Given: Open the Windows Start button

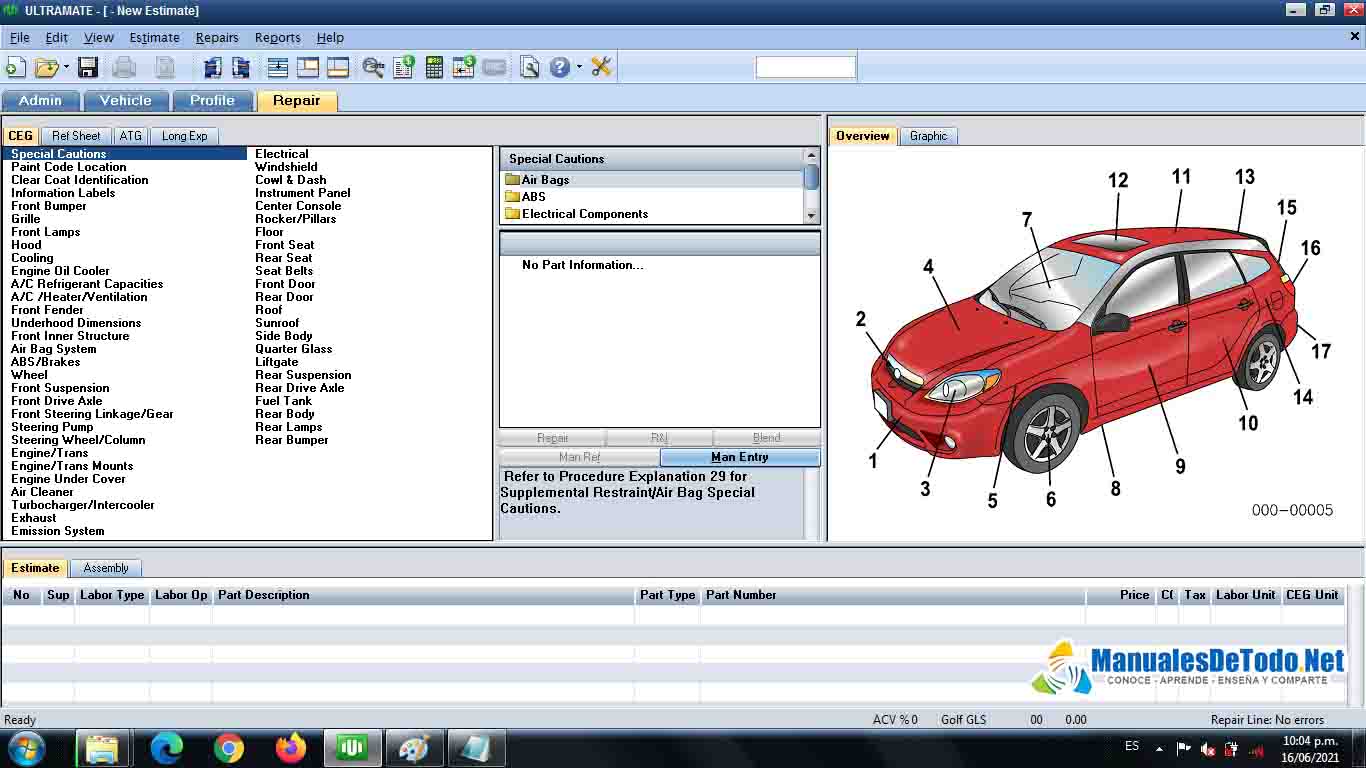Looking at the screenshot, I should [x=26, y=748].
